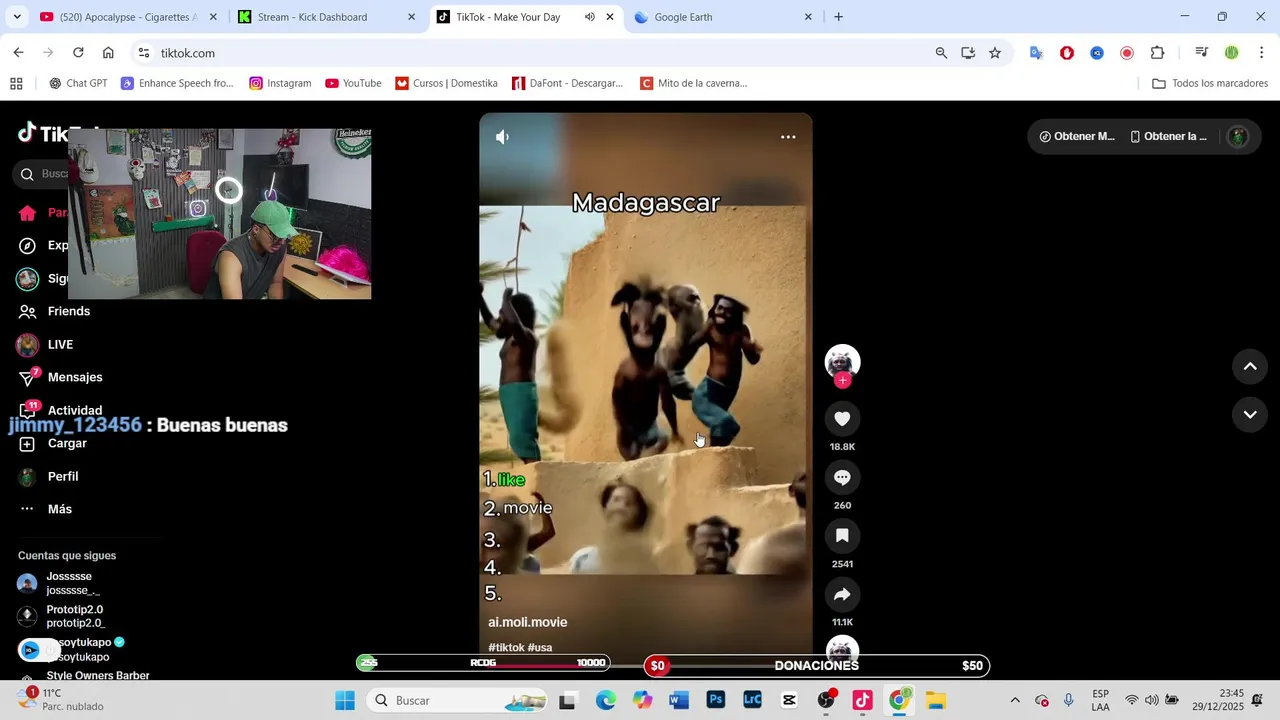
Task: Open the taskbar volume control
Action: pyautogui.click(x=1152, y=701)
